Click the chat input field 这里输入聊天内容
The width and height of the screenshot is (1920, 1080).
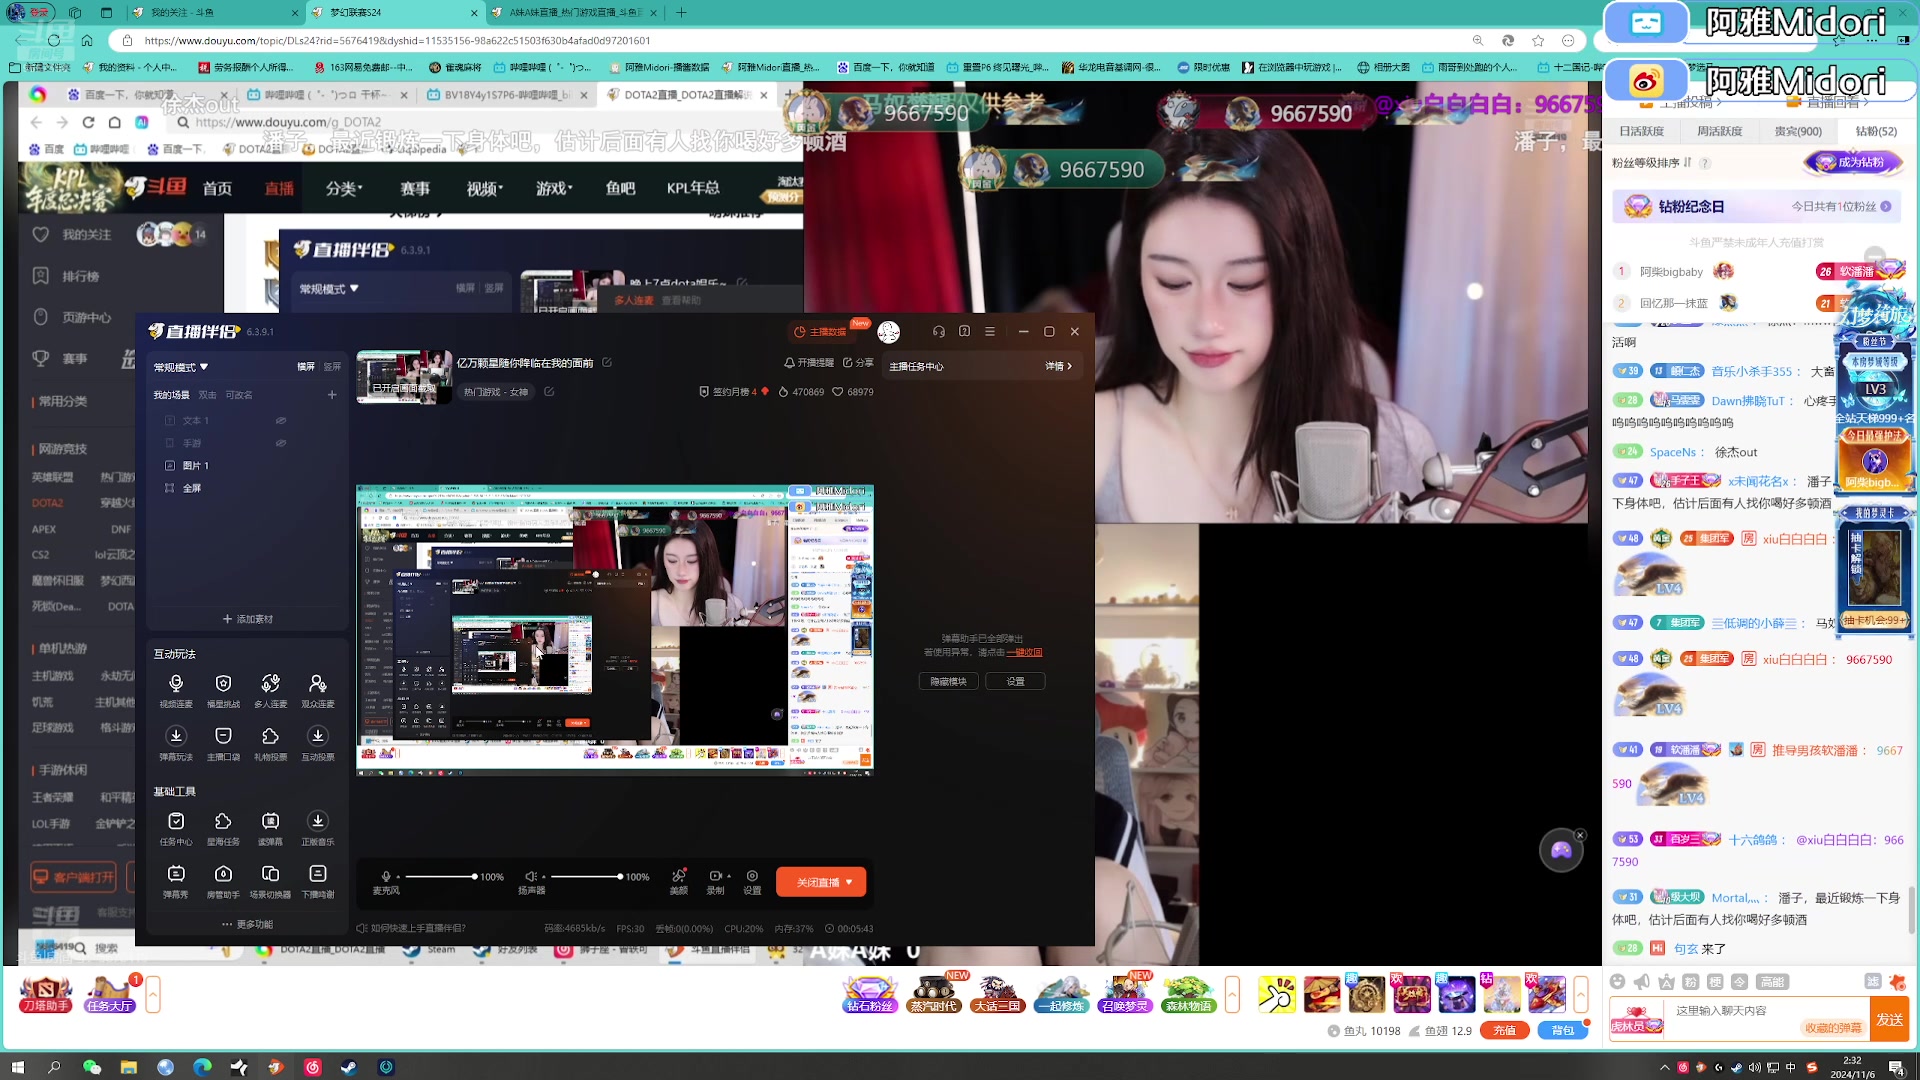tap(1766, 1011)
